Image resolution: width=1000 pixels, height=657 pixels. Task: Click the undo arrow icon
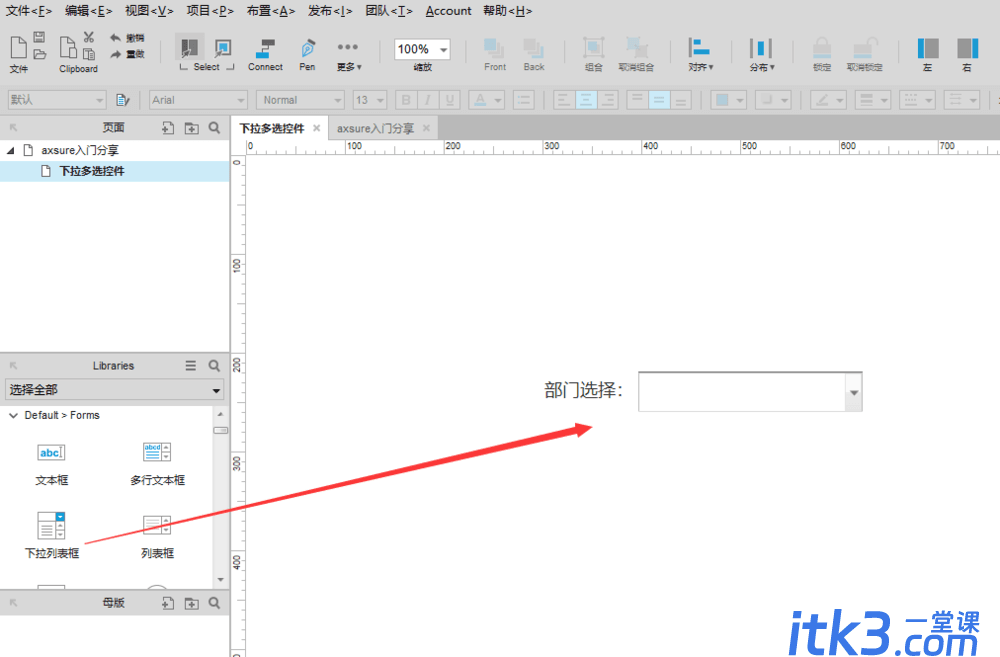pos(115,38)
